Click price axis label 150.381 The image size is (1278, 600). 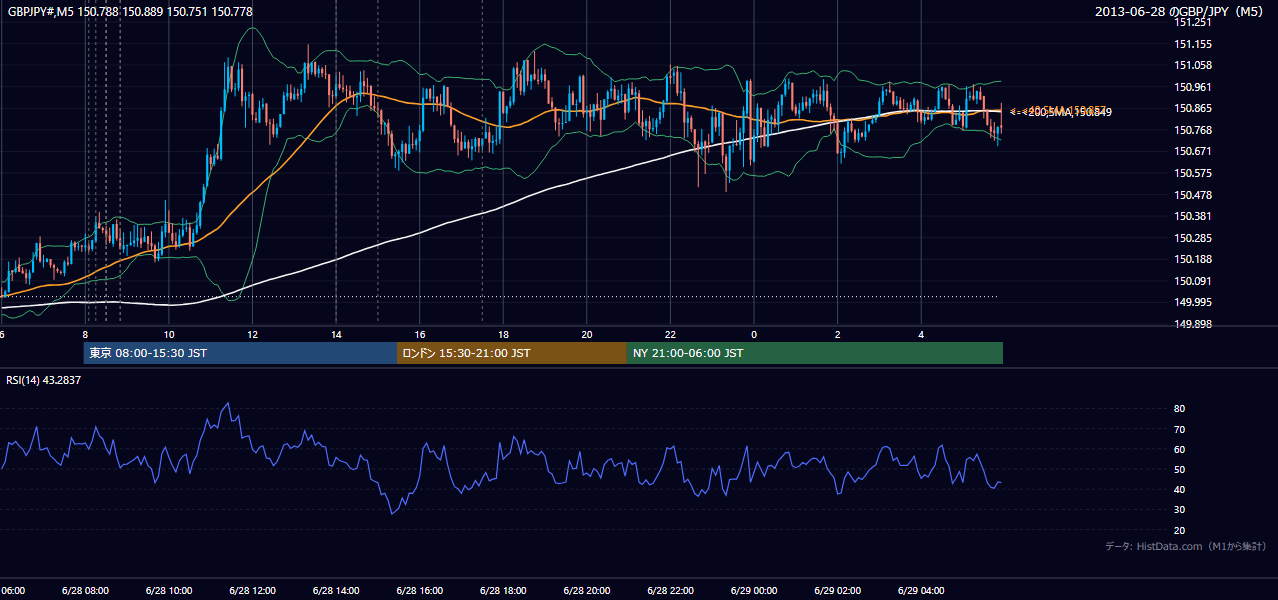[x=1194, y=216]
